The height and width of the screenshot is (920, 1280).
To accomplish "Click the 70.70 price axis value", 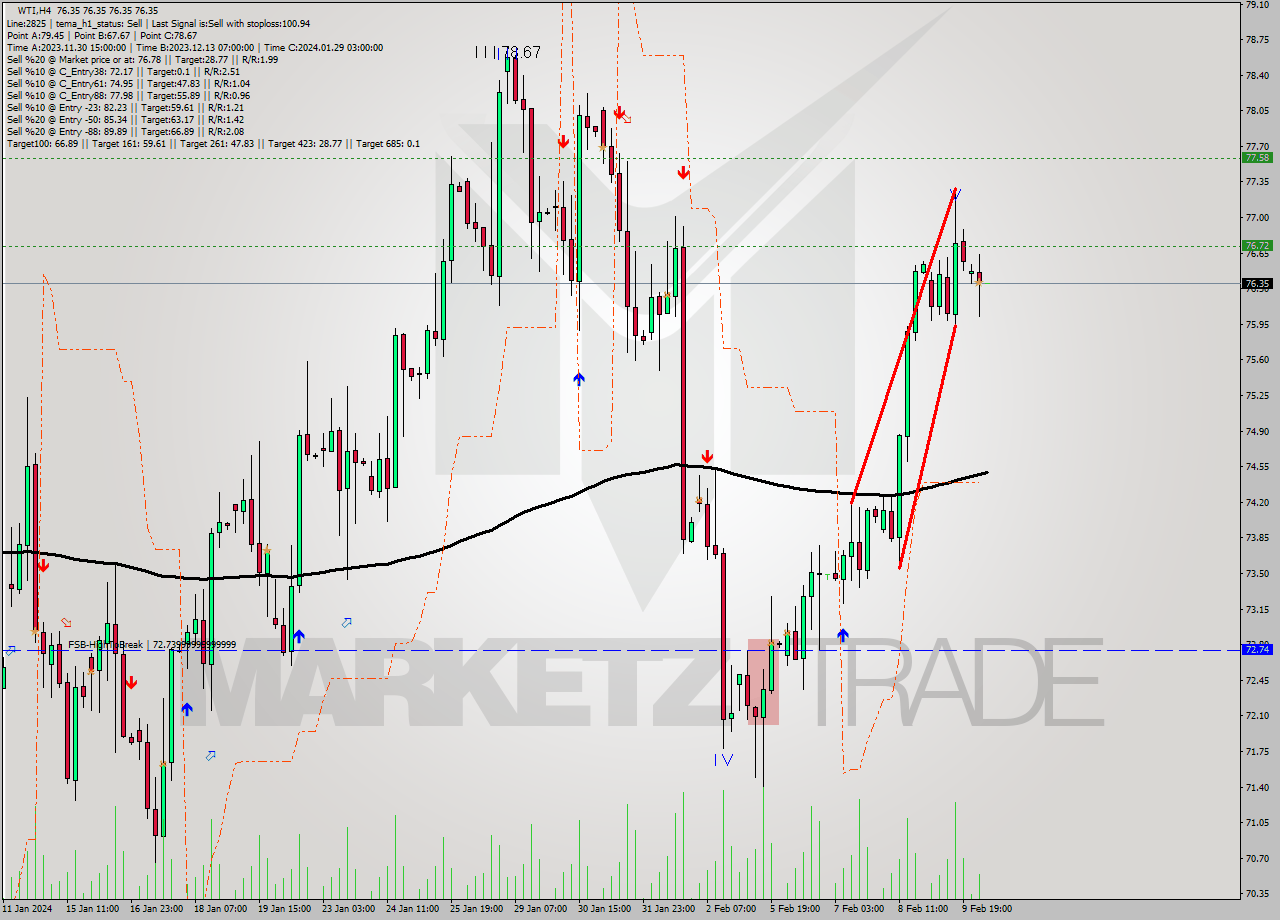I will click(x=1257, y=859).
